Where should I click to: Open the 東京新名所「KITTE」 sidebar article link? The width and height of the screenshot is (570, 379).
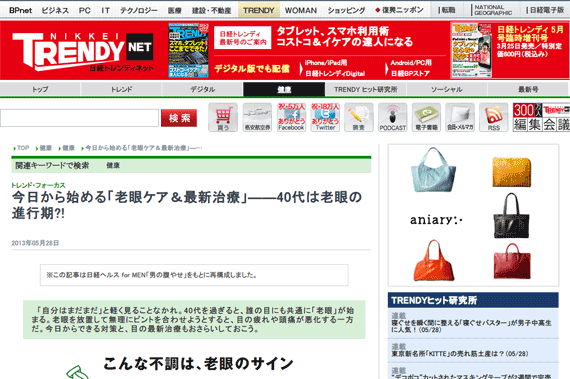[459, 353]
